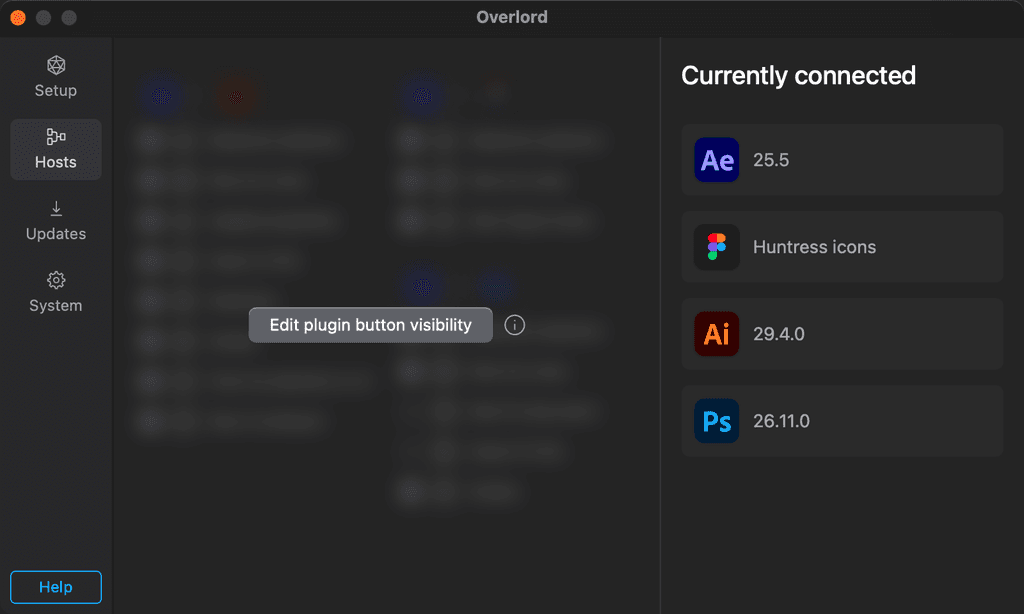Open the Updates download section
The image size is (1024, 614).
pyautogui.click(x=56, y=221)
